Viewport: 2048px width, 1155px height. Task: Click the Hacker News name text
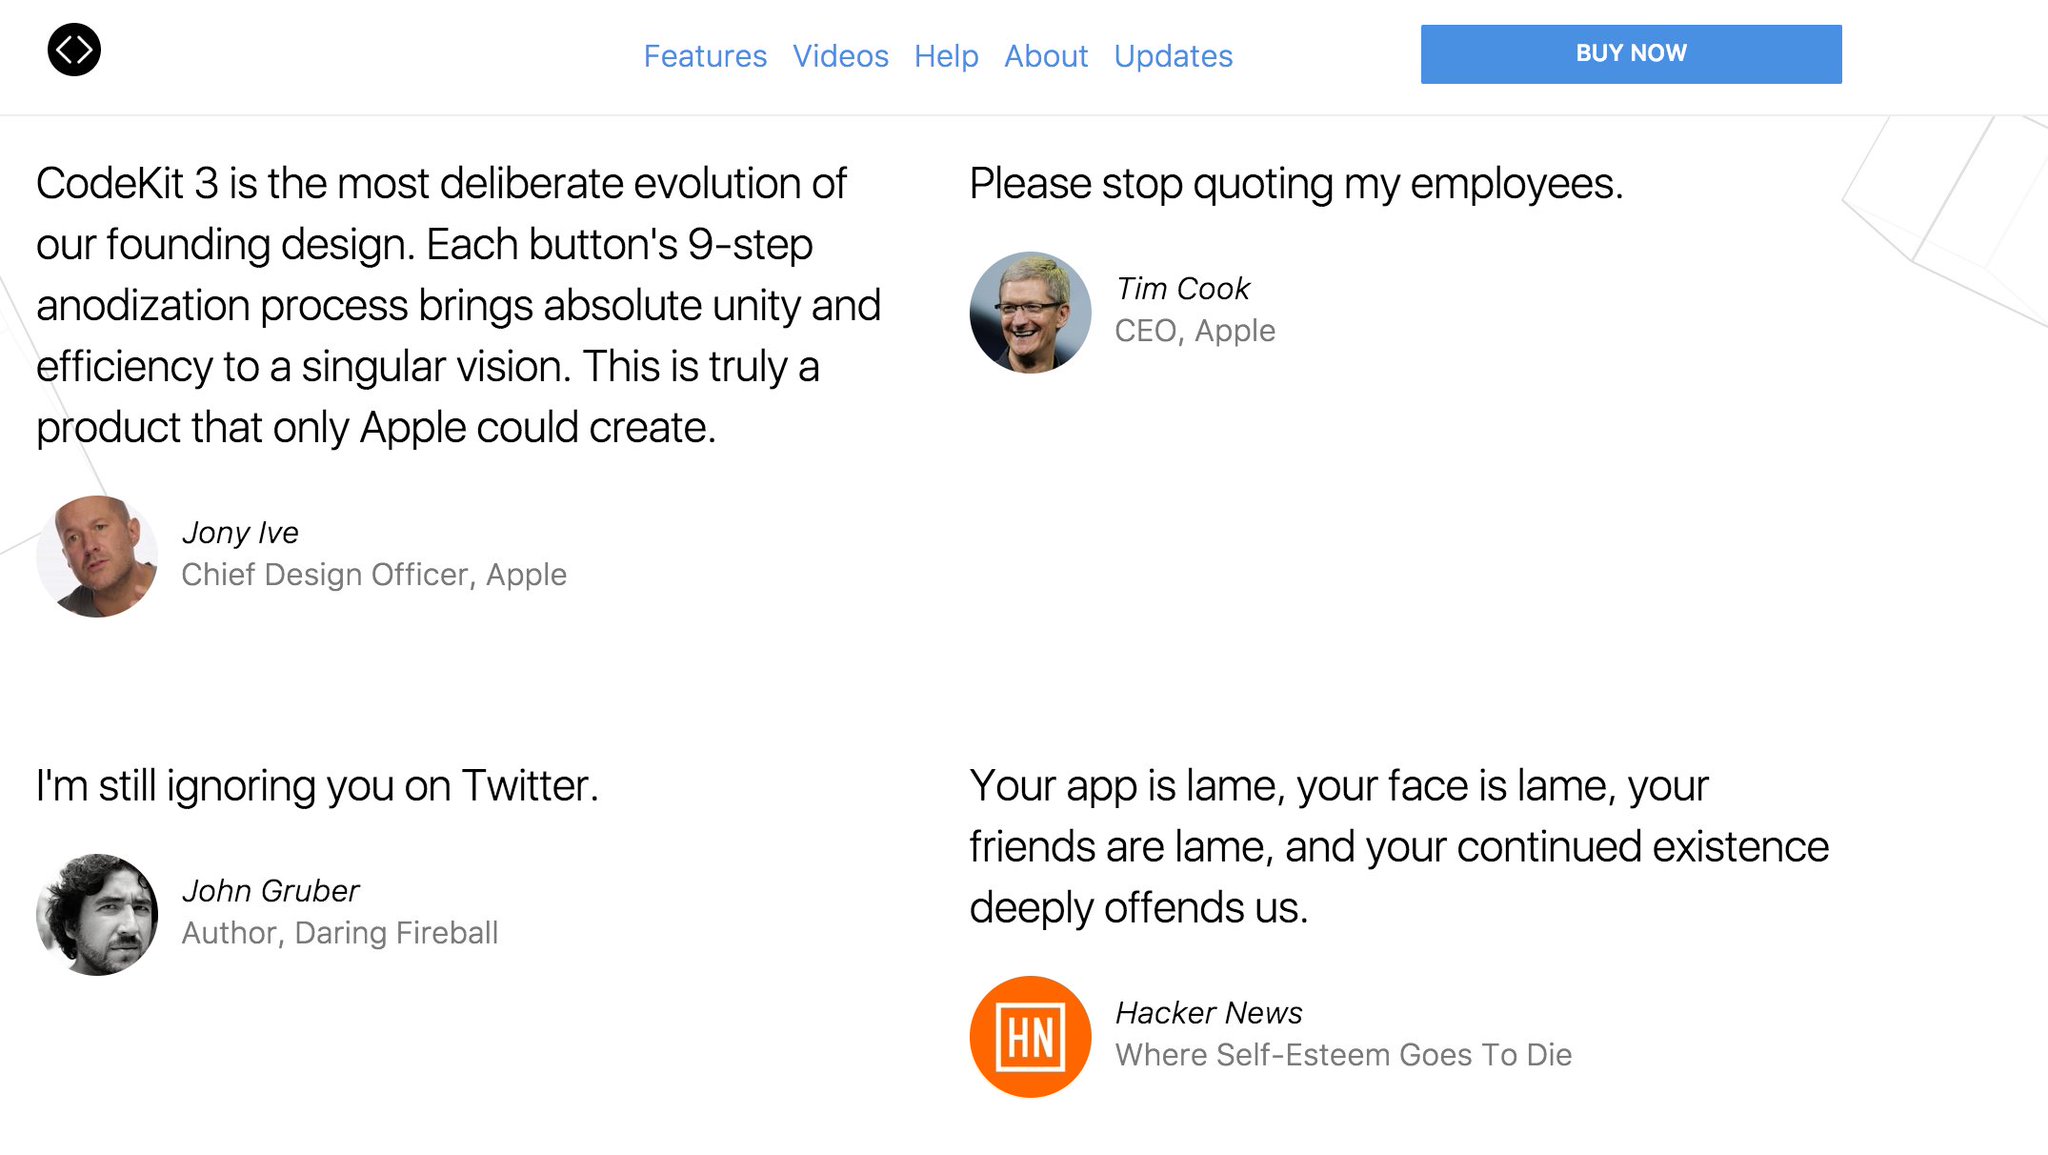1209,1013
